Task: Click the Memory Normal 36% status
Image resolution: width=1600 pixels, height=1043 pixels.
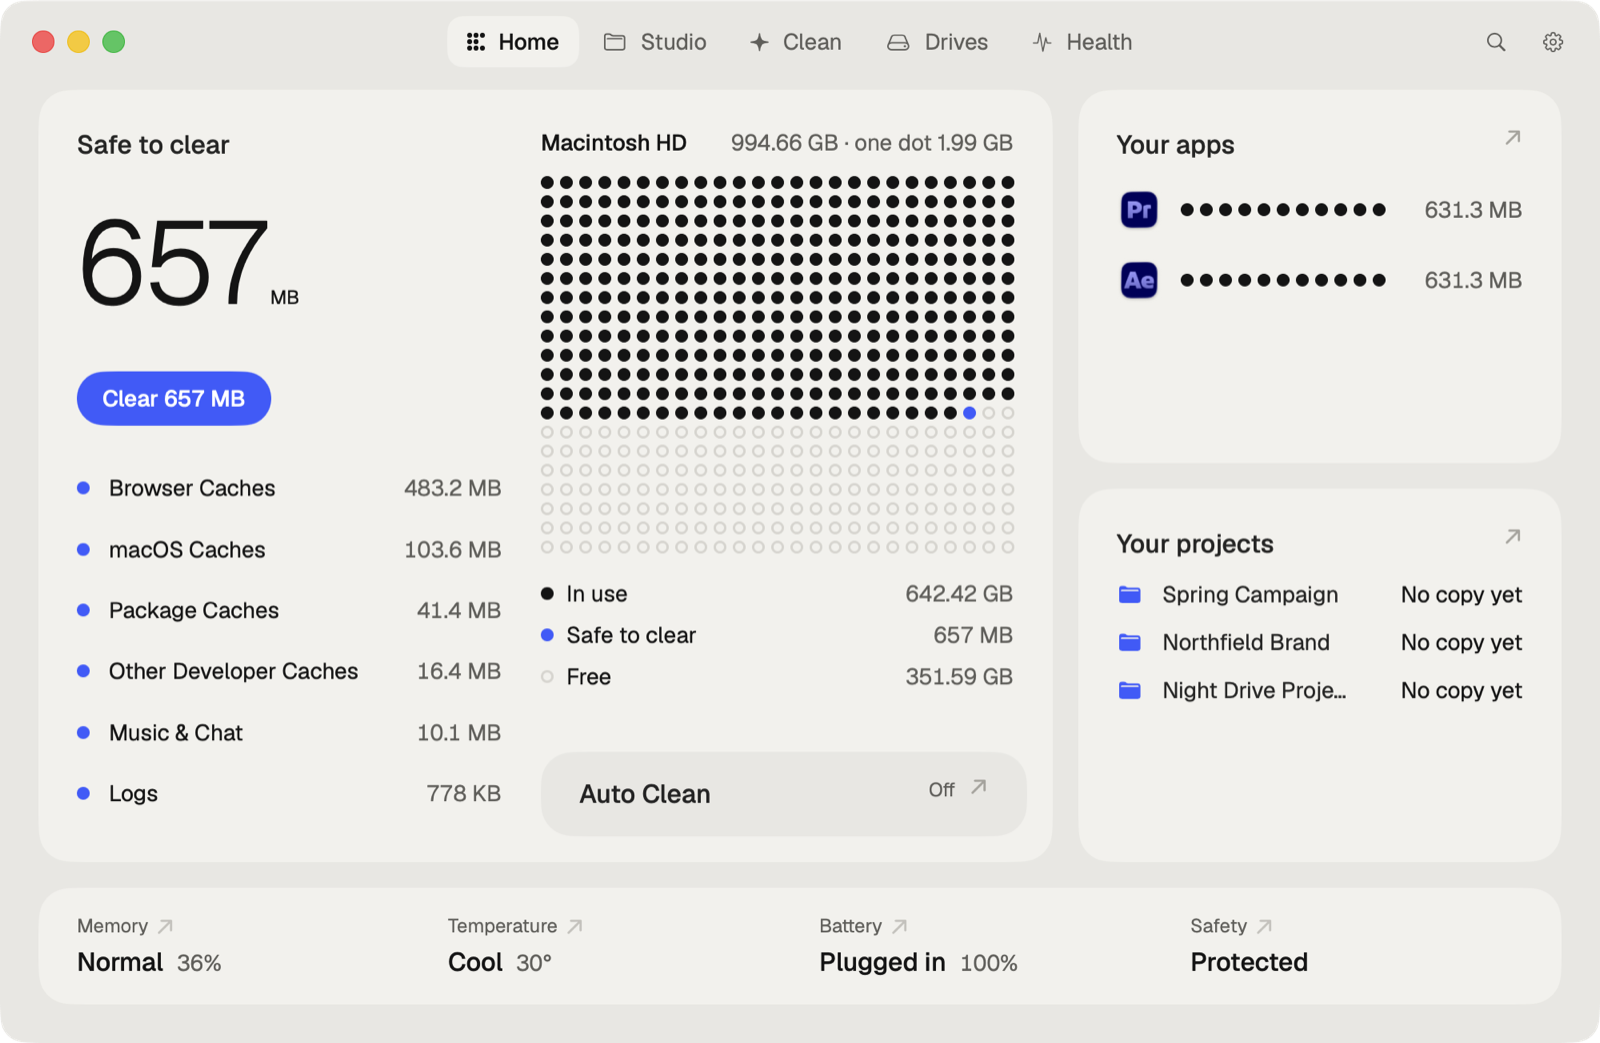Action: (x=149, y=962)
